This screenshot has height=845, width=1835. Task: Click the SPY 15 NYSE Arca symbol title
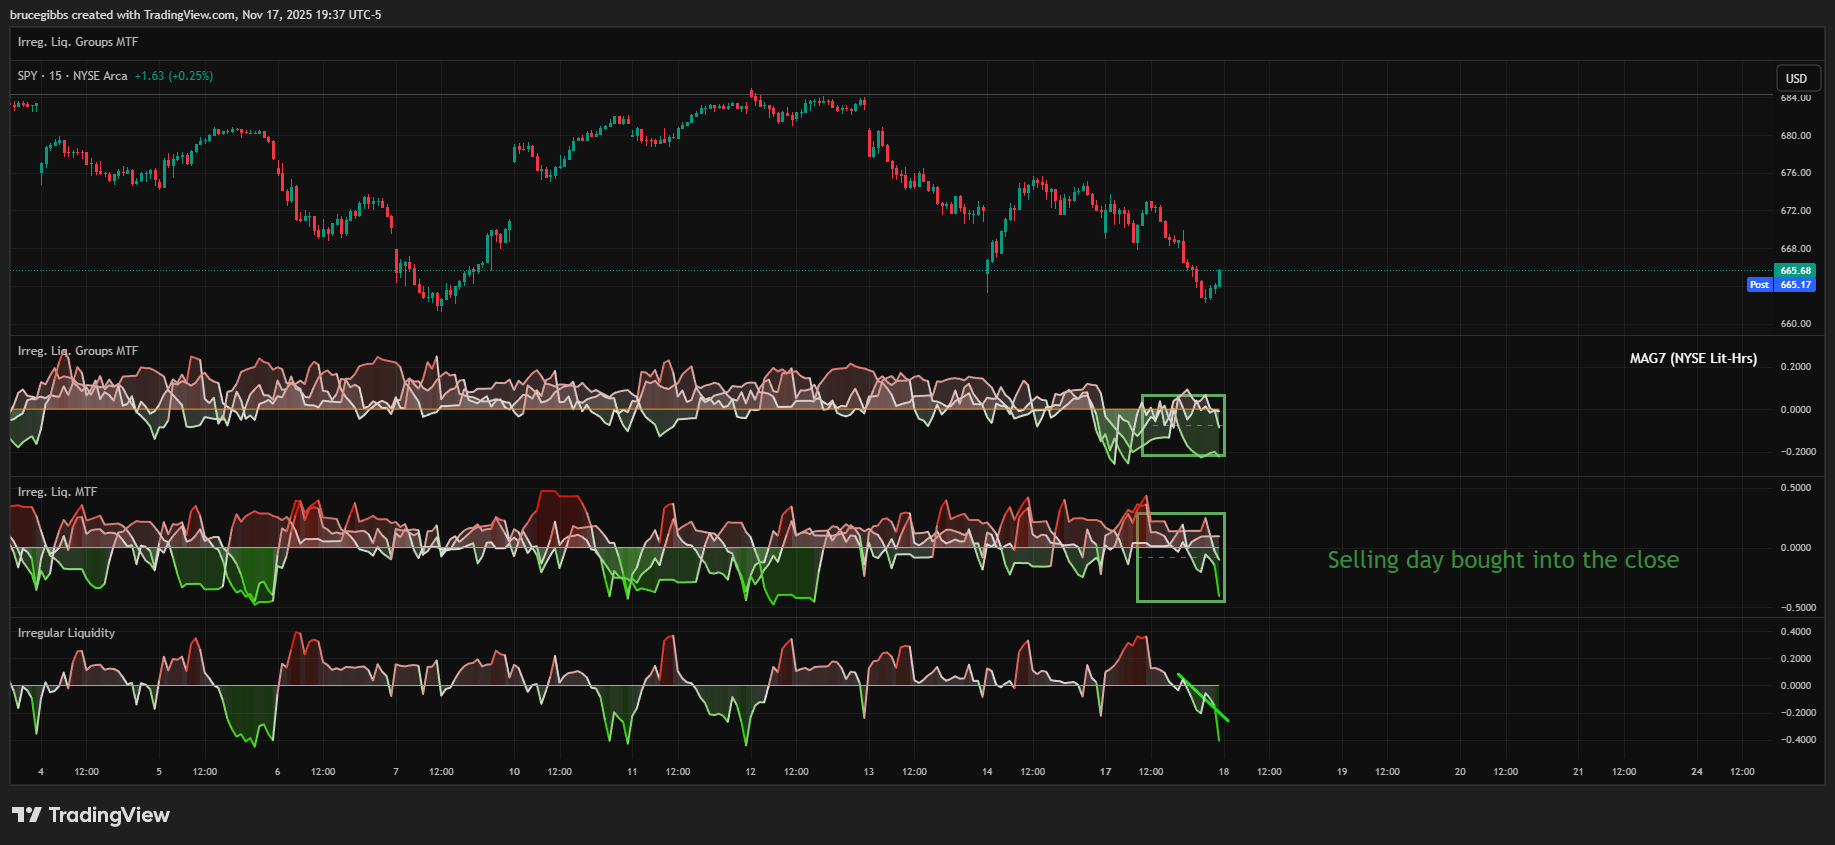coord(72,76)
